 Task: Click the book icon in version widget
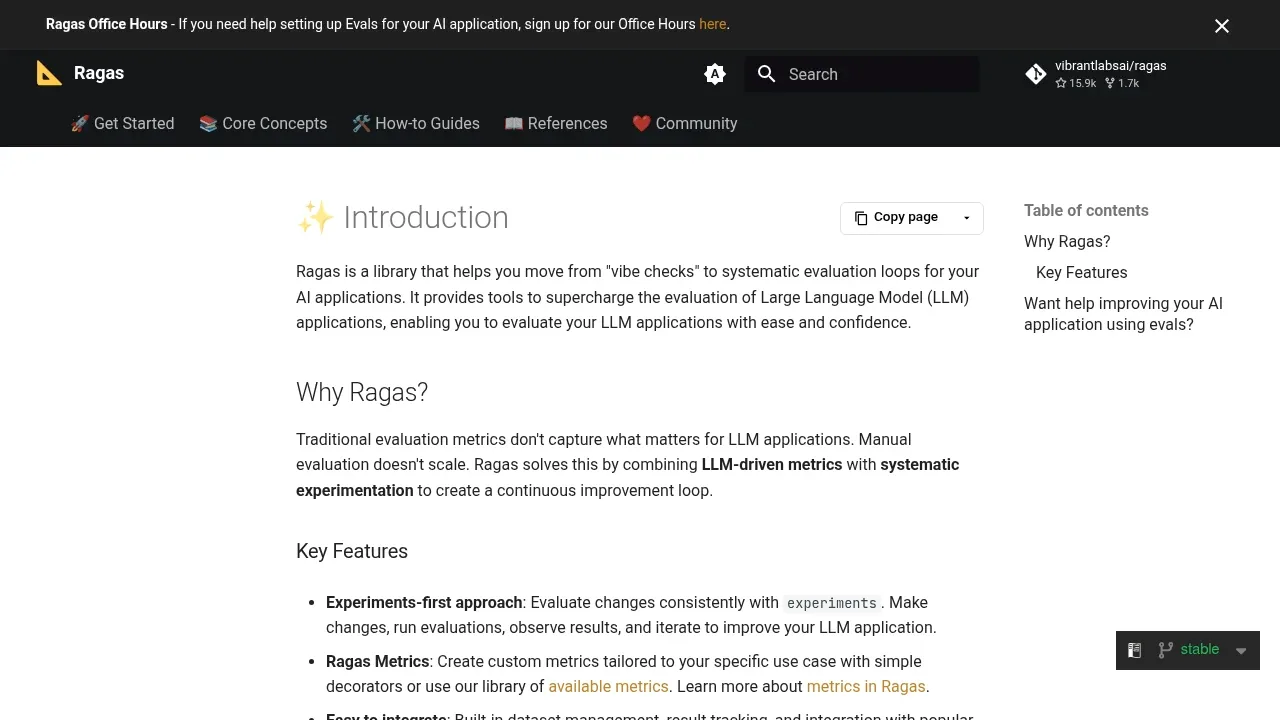[1135, 650]
